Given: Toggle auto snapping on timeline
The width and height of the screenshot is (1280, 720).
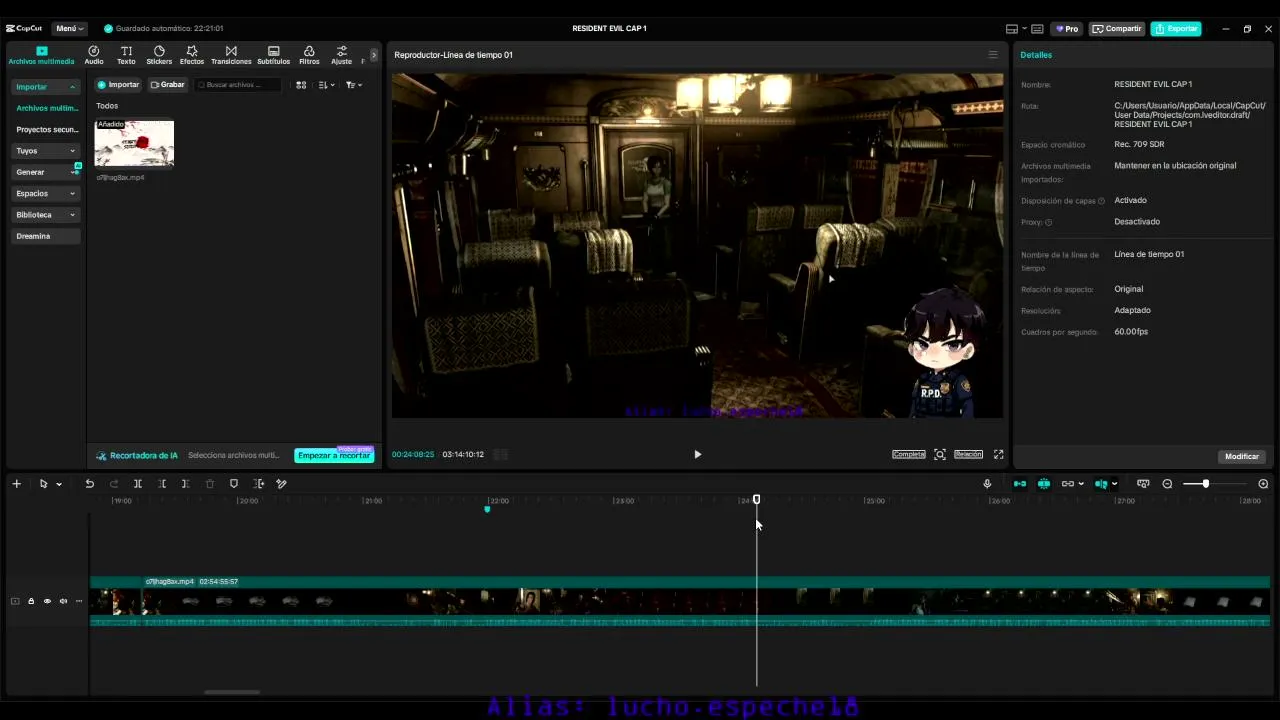Looking at the screenshot, I should (1044, 484).
